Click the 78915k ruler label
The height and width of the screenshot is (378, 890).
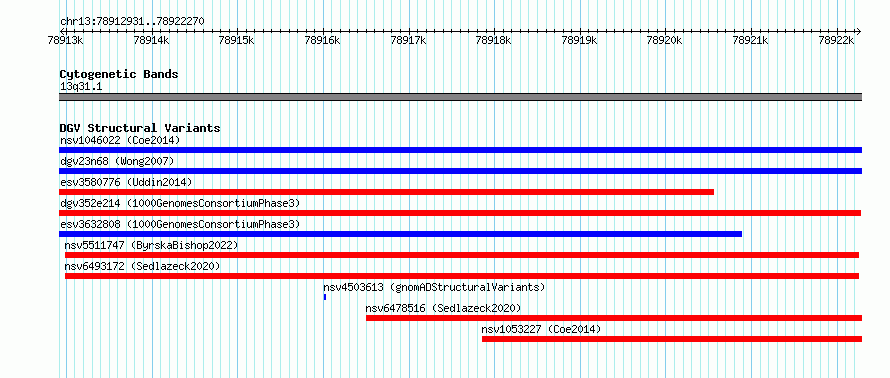point(237,40)
